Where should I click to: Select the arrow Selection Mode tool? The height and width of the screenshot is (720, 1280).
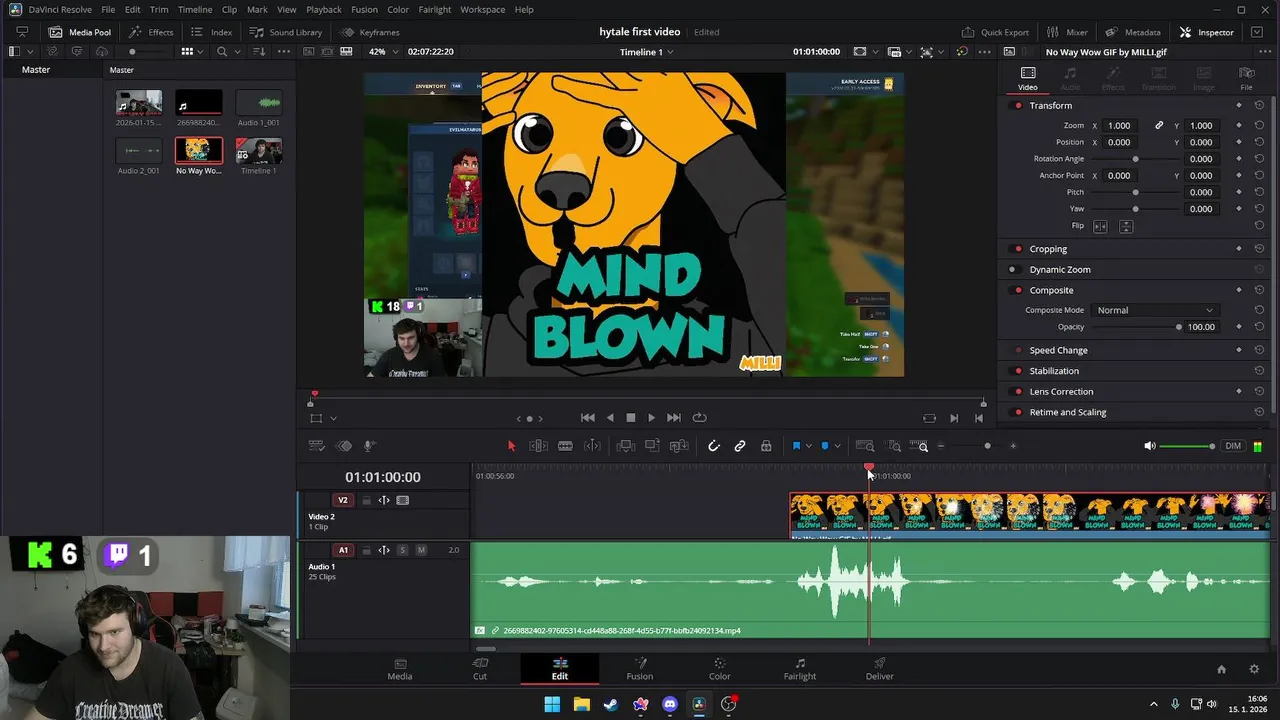(x=511, y=446)
